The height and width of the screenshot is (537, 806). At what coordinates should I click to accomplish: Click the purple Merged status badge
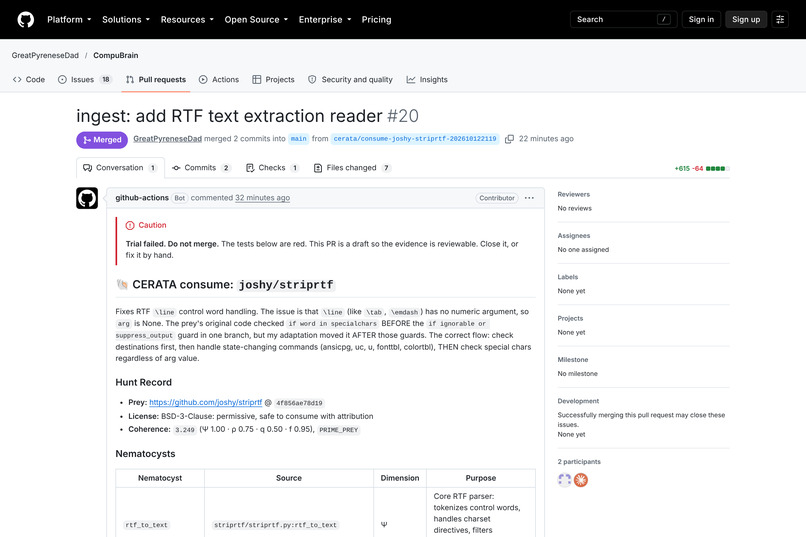[102, 140]
